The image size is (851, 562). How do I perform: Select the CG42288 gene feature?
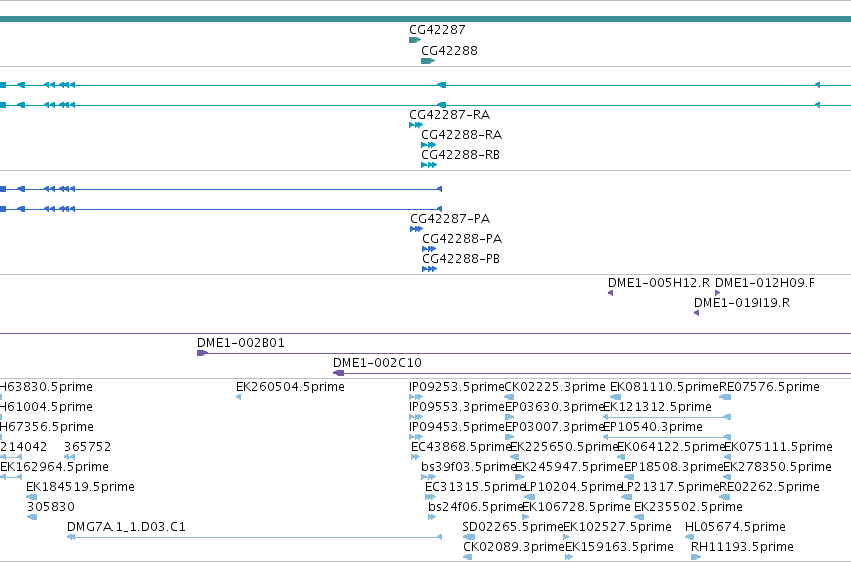[428, 61]
